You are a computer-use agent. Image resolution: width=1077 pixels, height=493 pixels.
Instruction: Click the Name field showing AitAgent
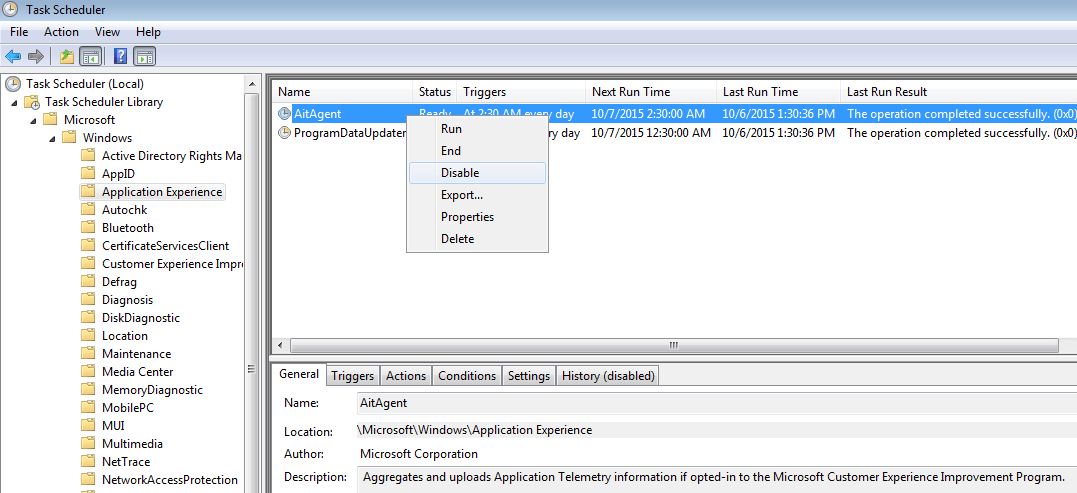[x=717, y=403]
